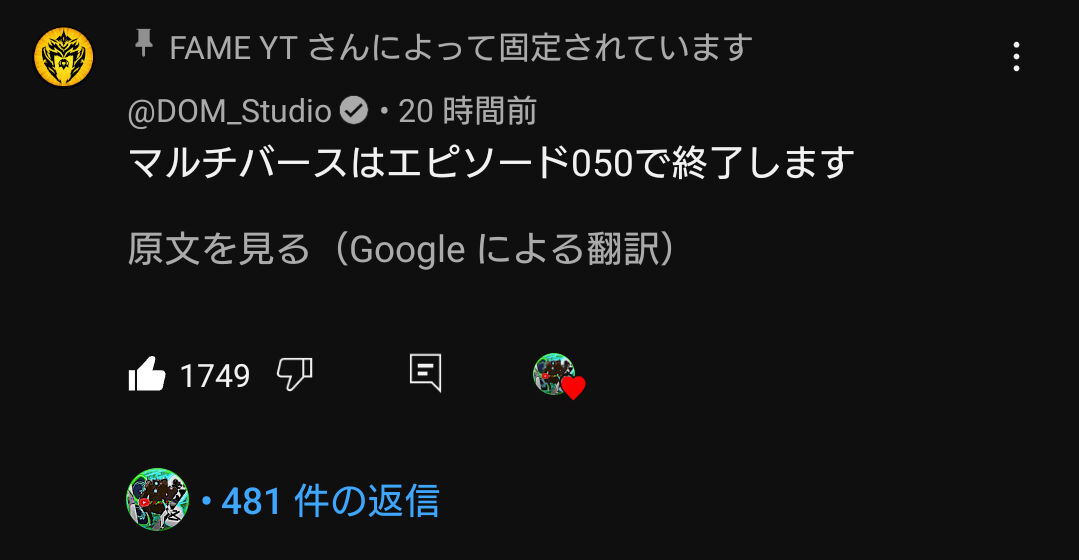Screen dimensions: 1079x560
Task: Expand the 481 件の返信 replies thread
Action: click(x=330, y=500)
